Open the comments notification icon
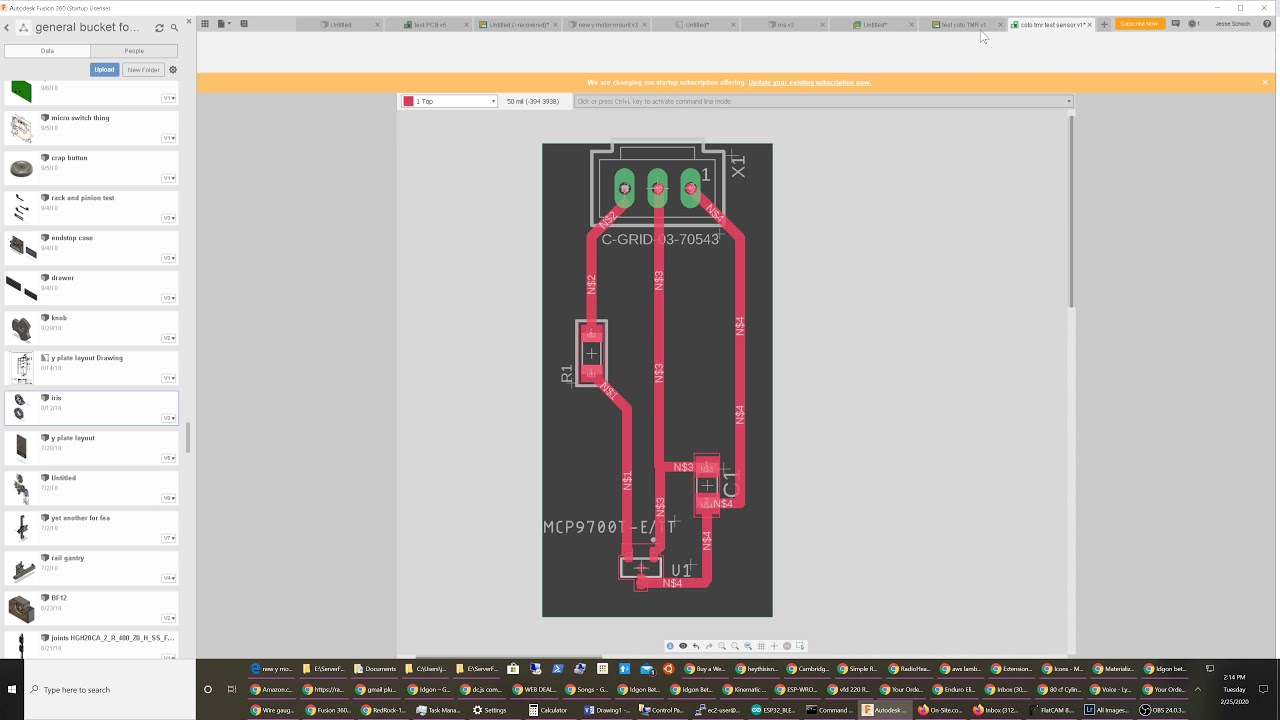The width and height of the screenshot is (1280, 720). pyautogui.click(x=1175, y=24)
